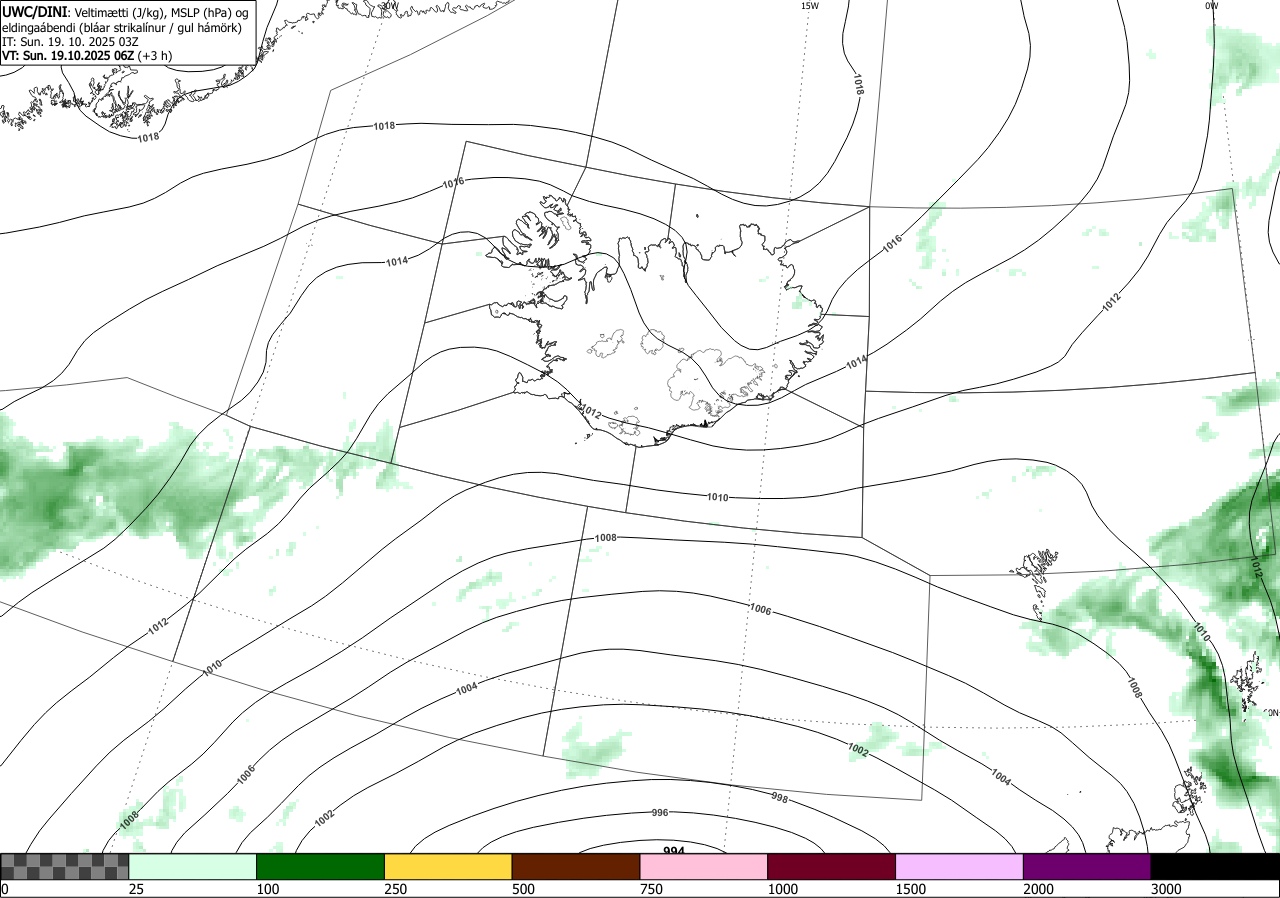Choose the pink 750–1000 legend swatch
Viewport: 1280px width, 898px height.
coord(704,866)
